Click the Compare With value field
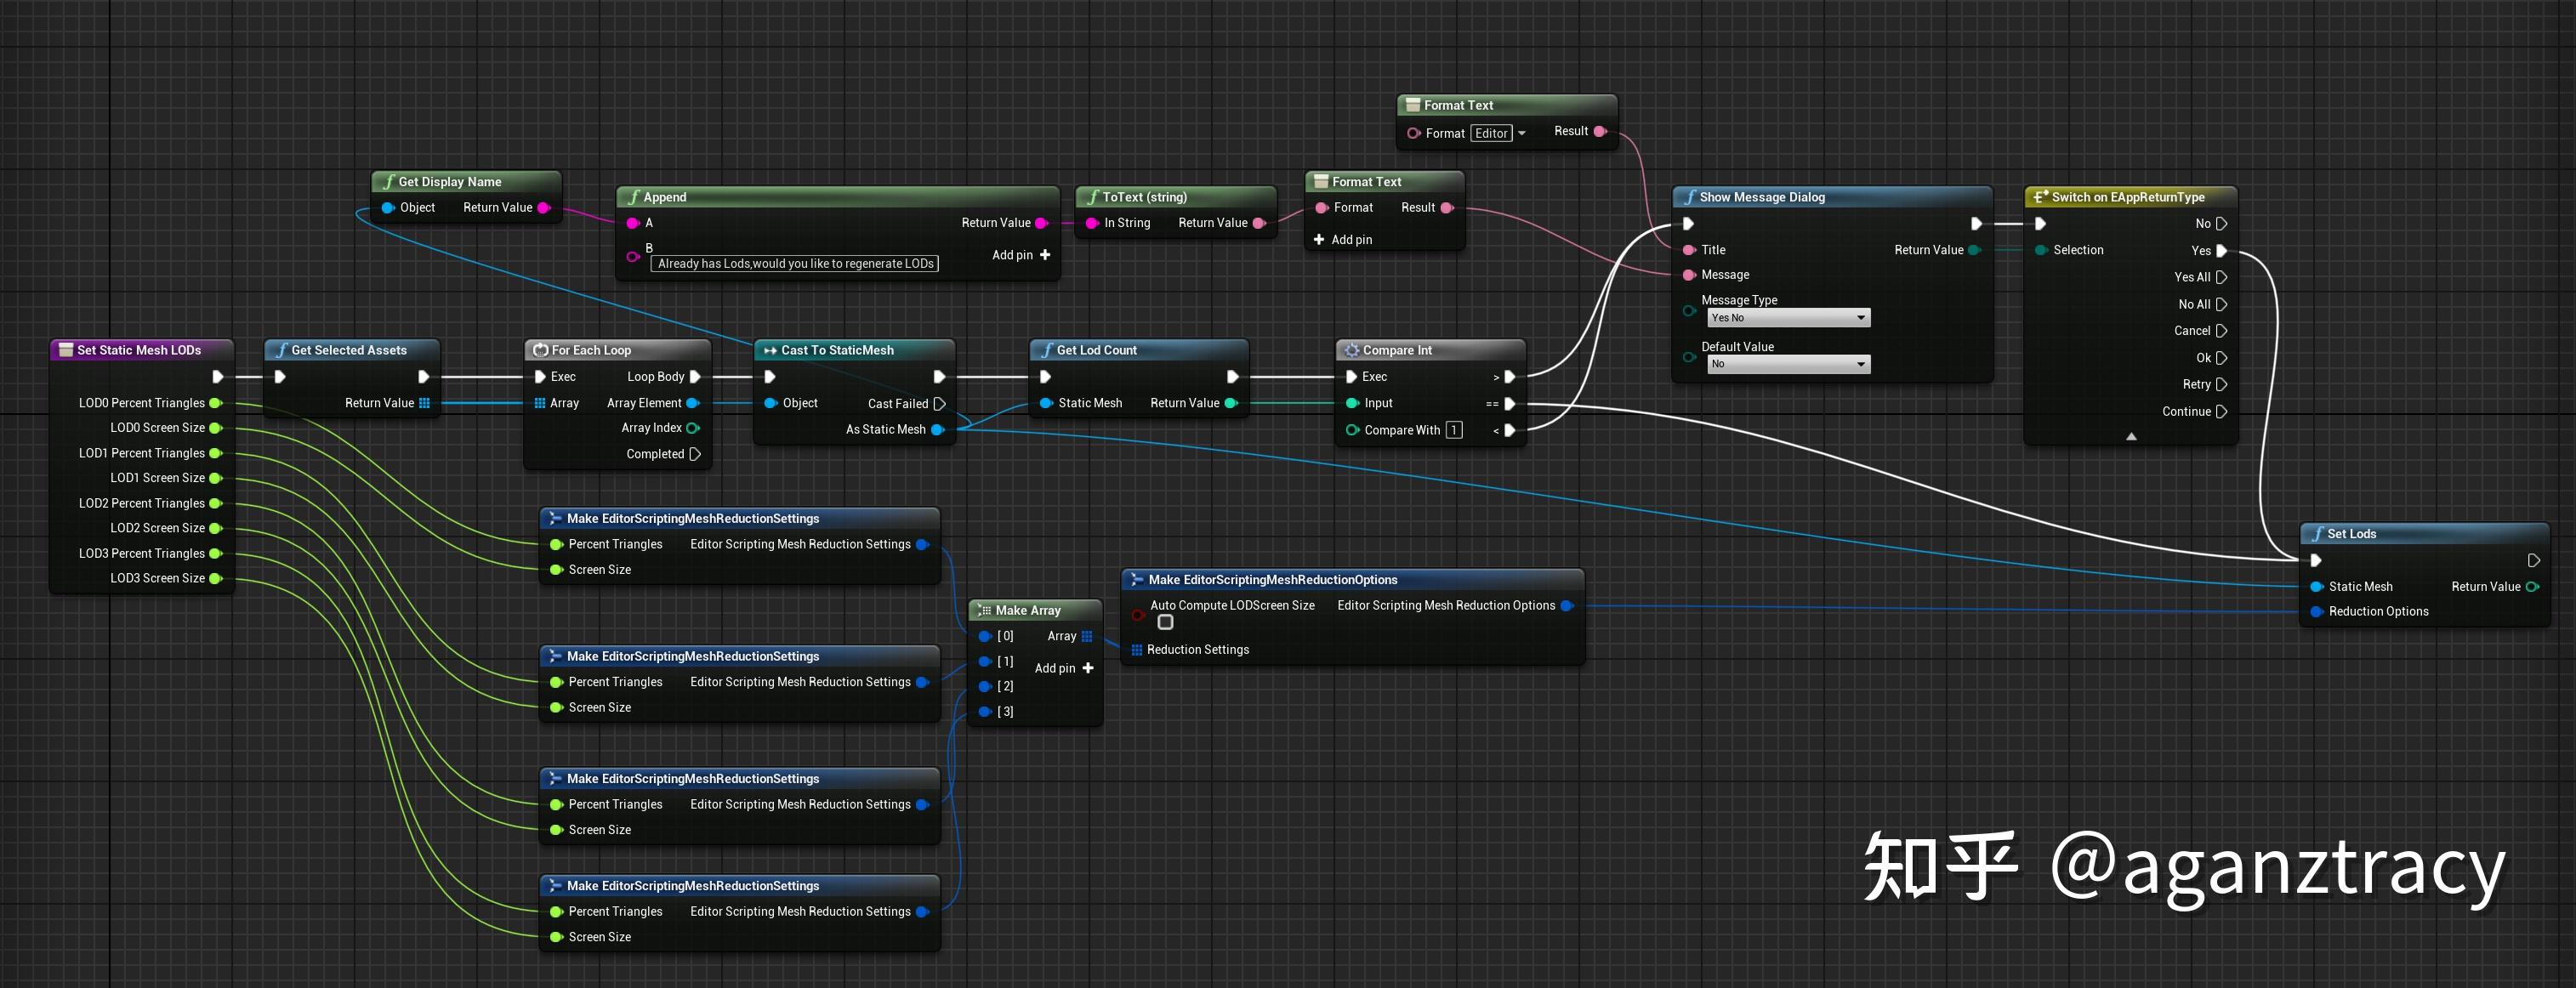This screenshot has width=2576, height=988. 1454,430
